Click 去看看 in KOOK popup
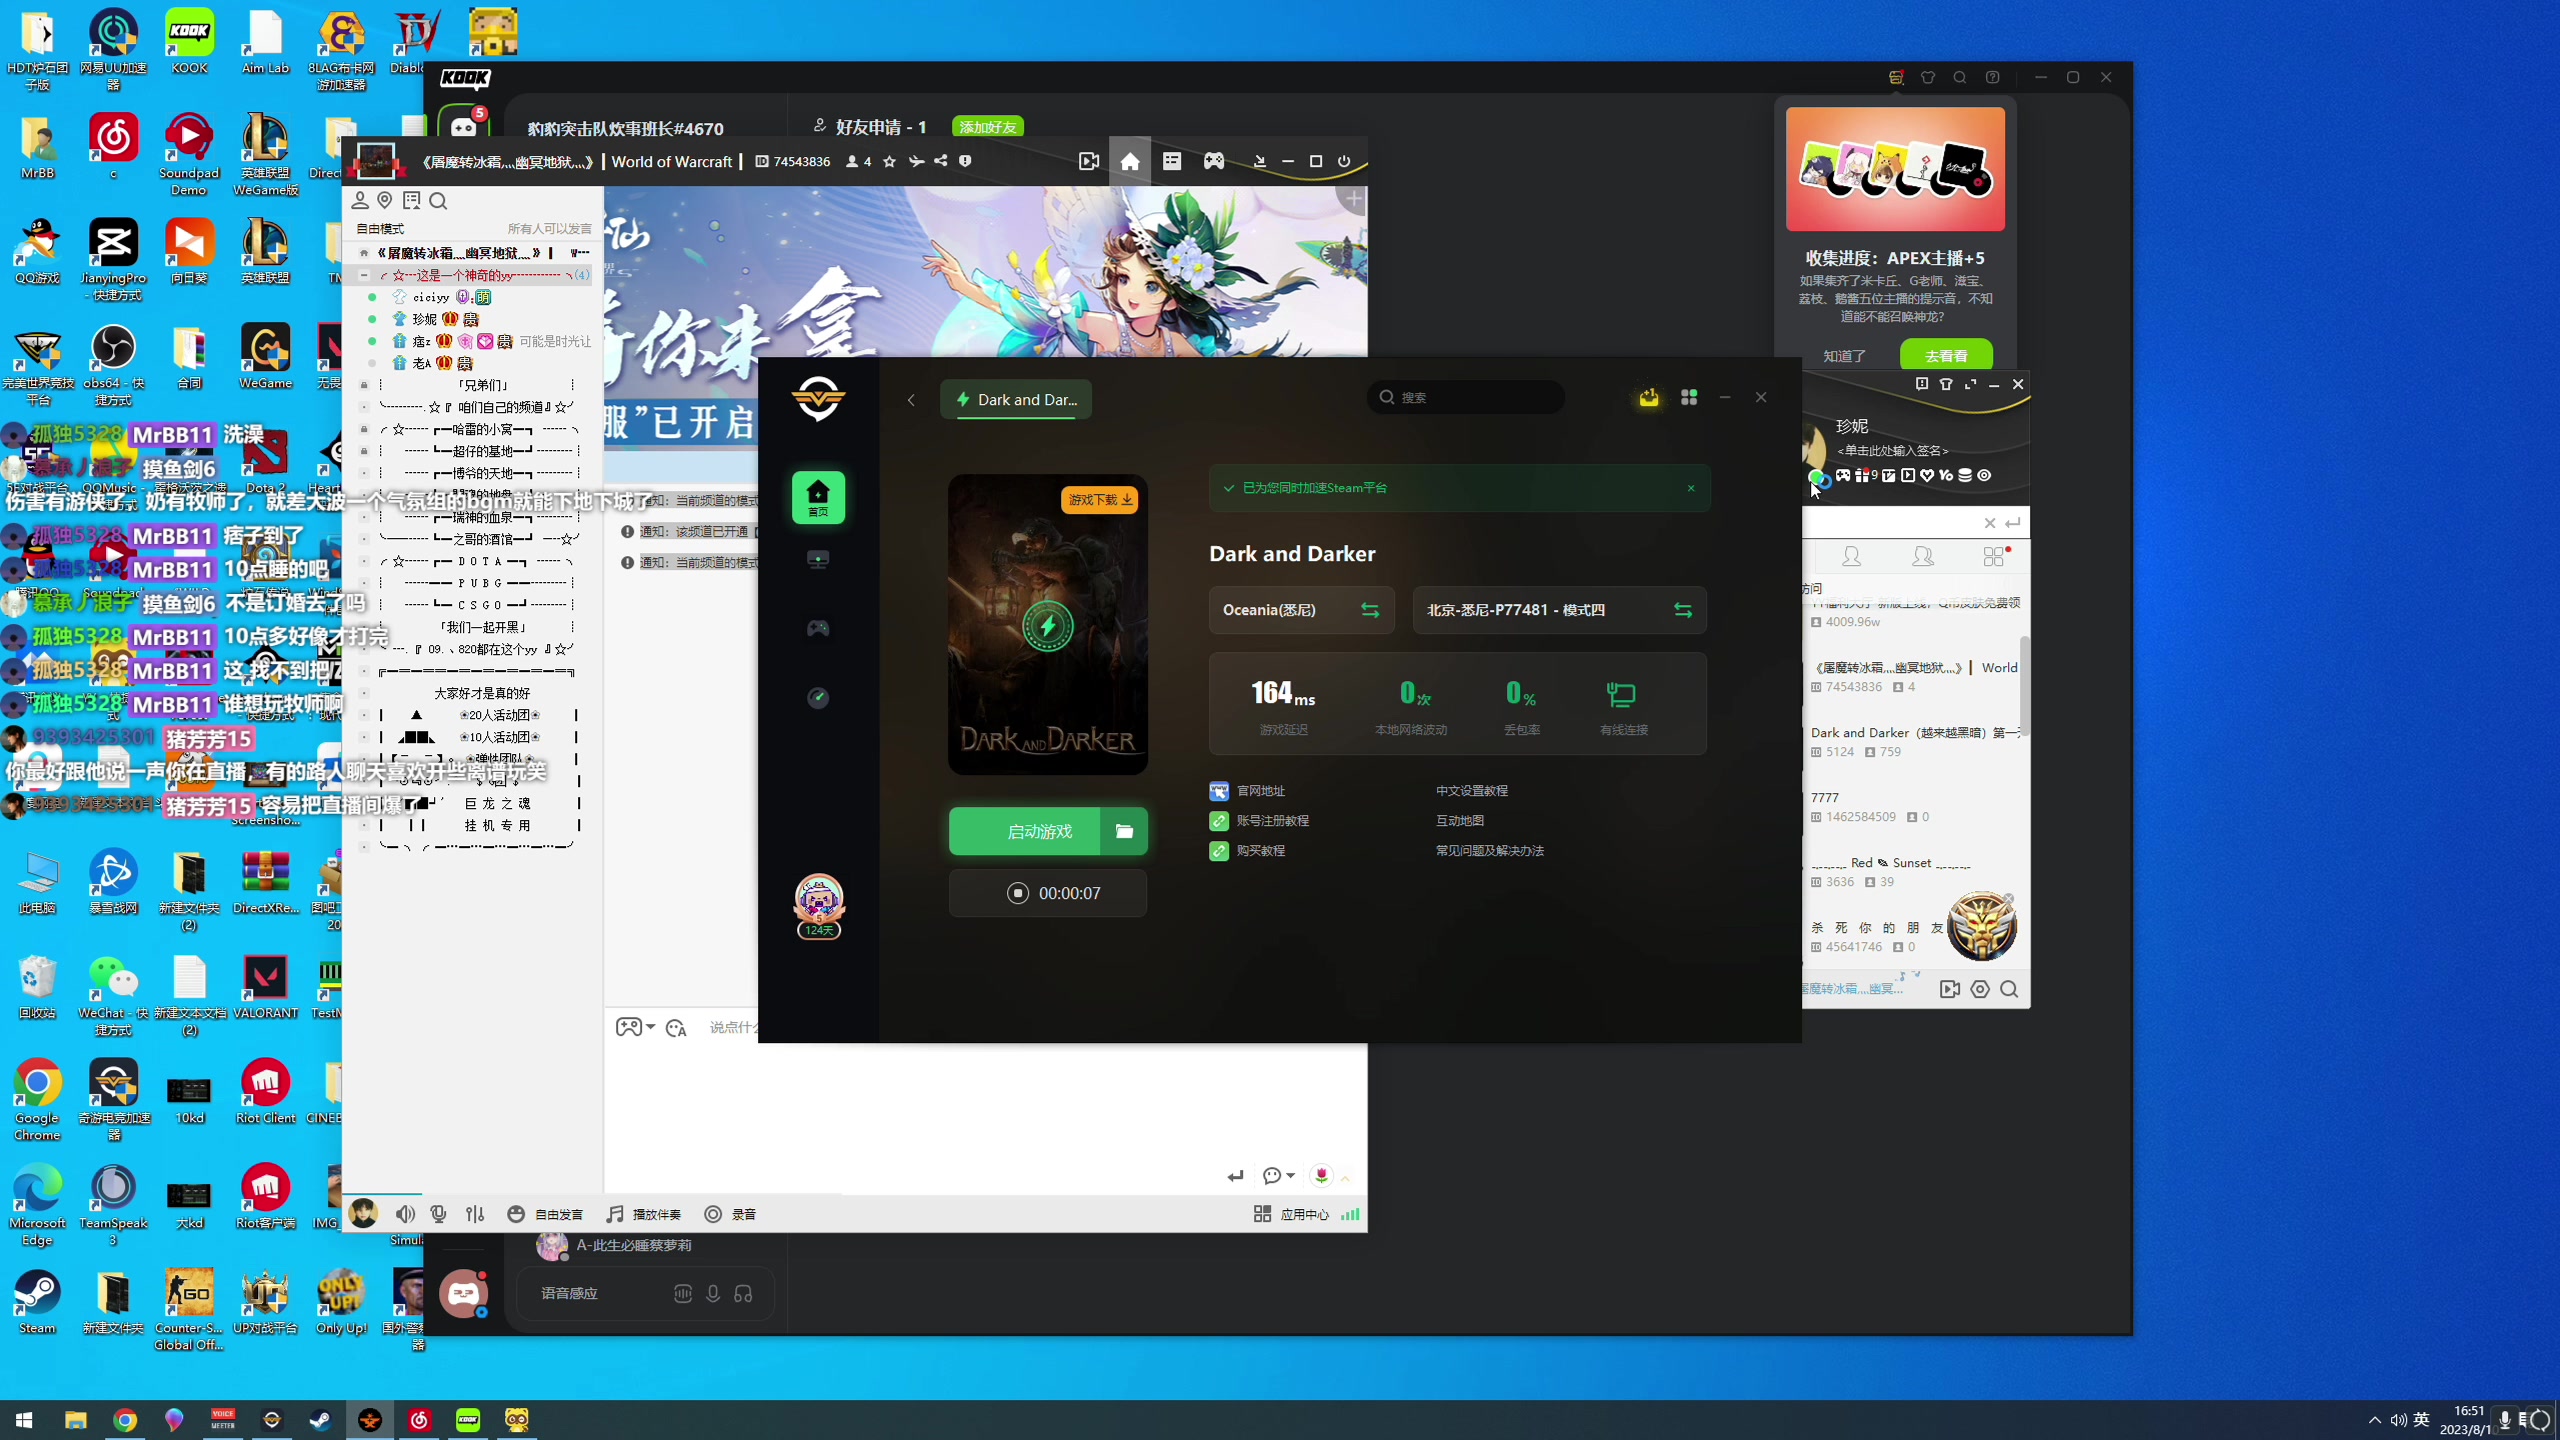The height and width of the screenshot is (1440, 2560). [1946, 356]
